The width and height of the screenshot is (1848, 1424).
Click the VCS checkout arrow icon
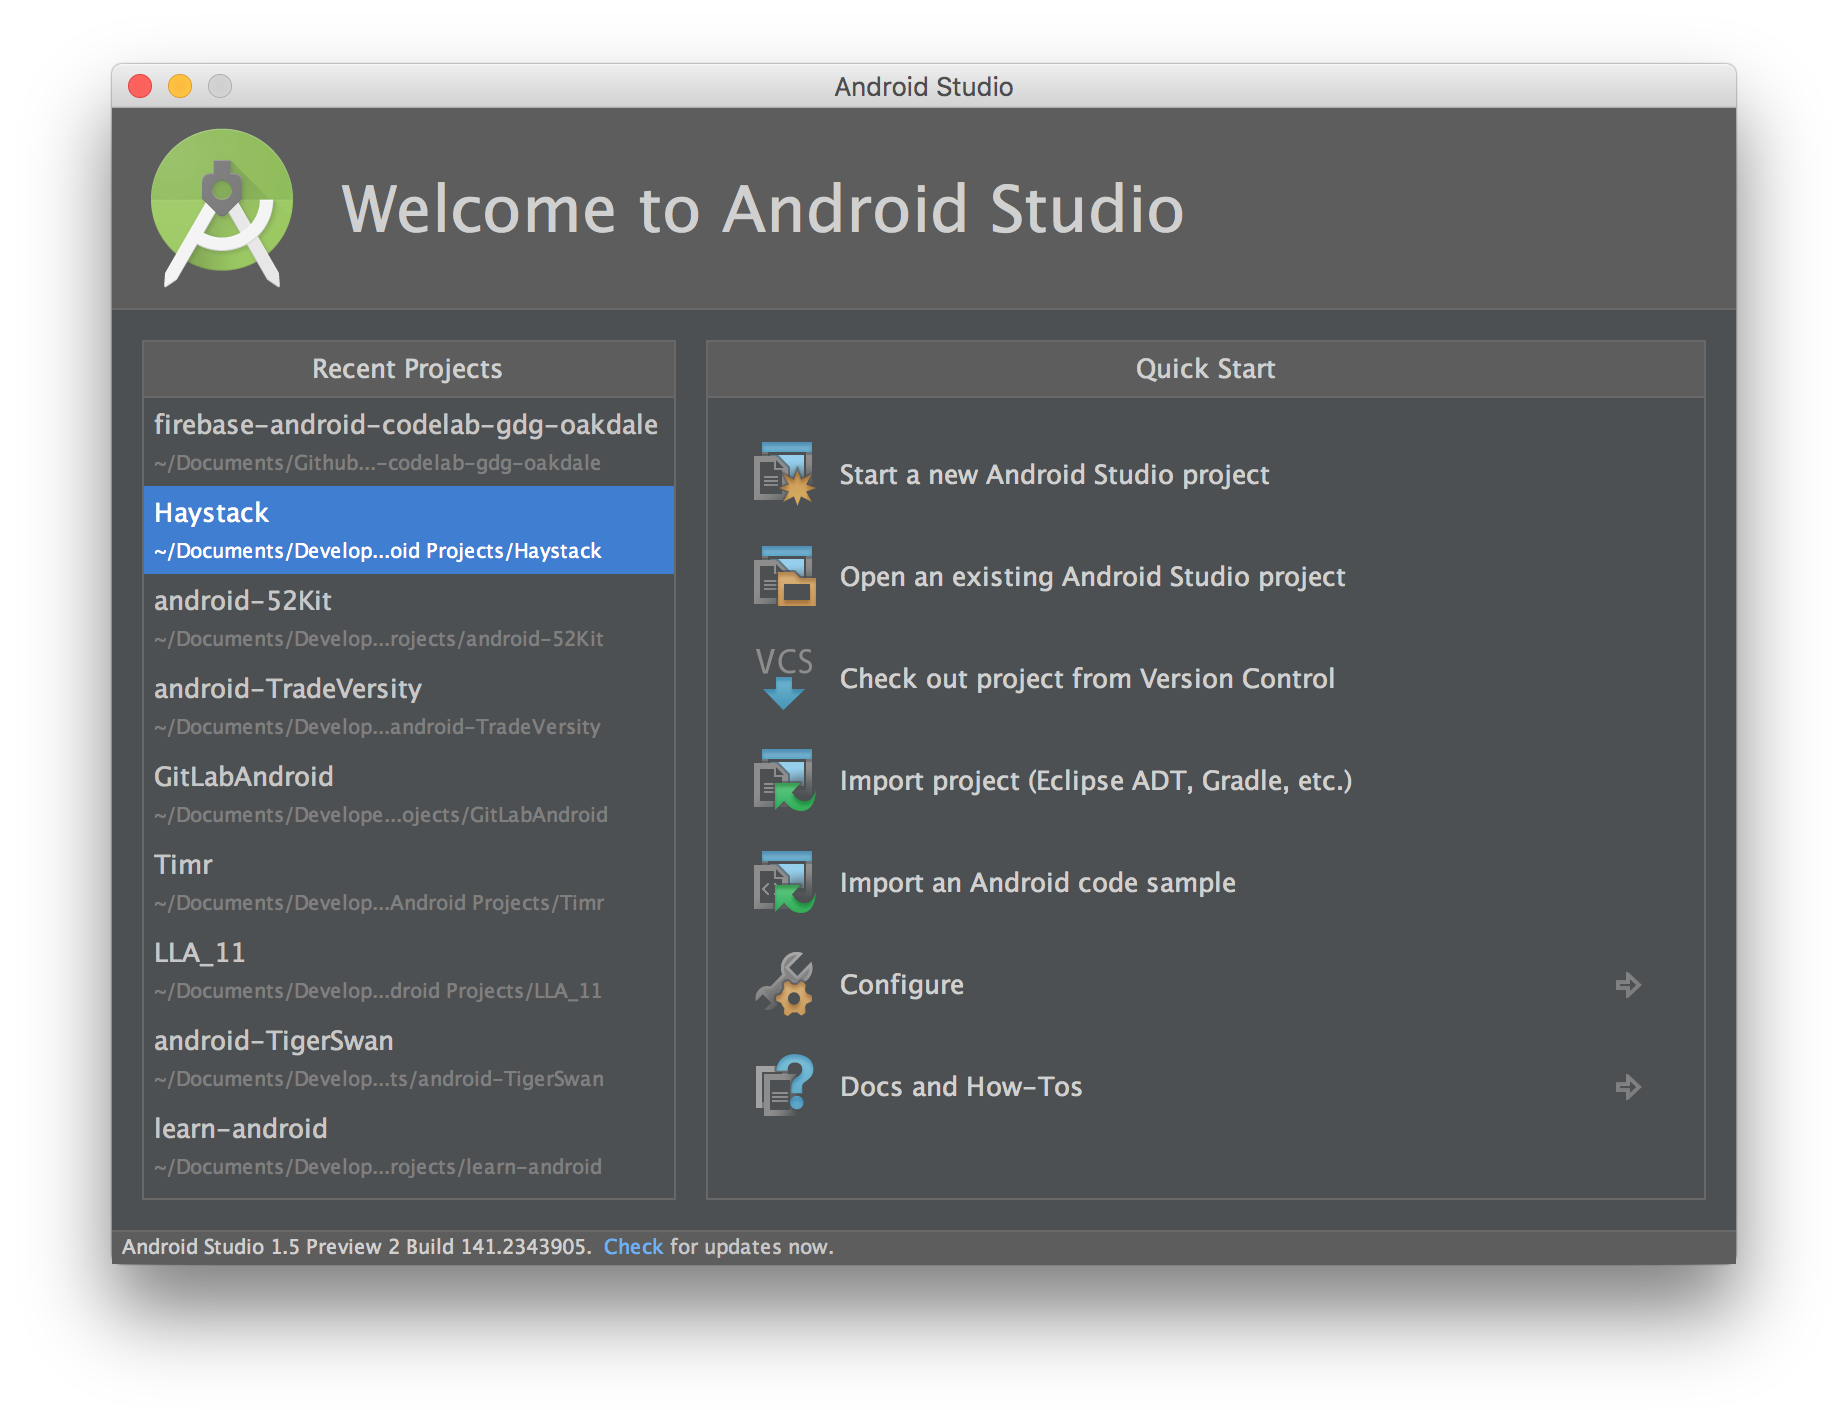coord(784,678)
